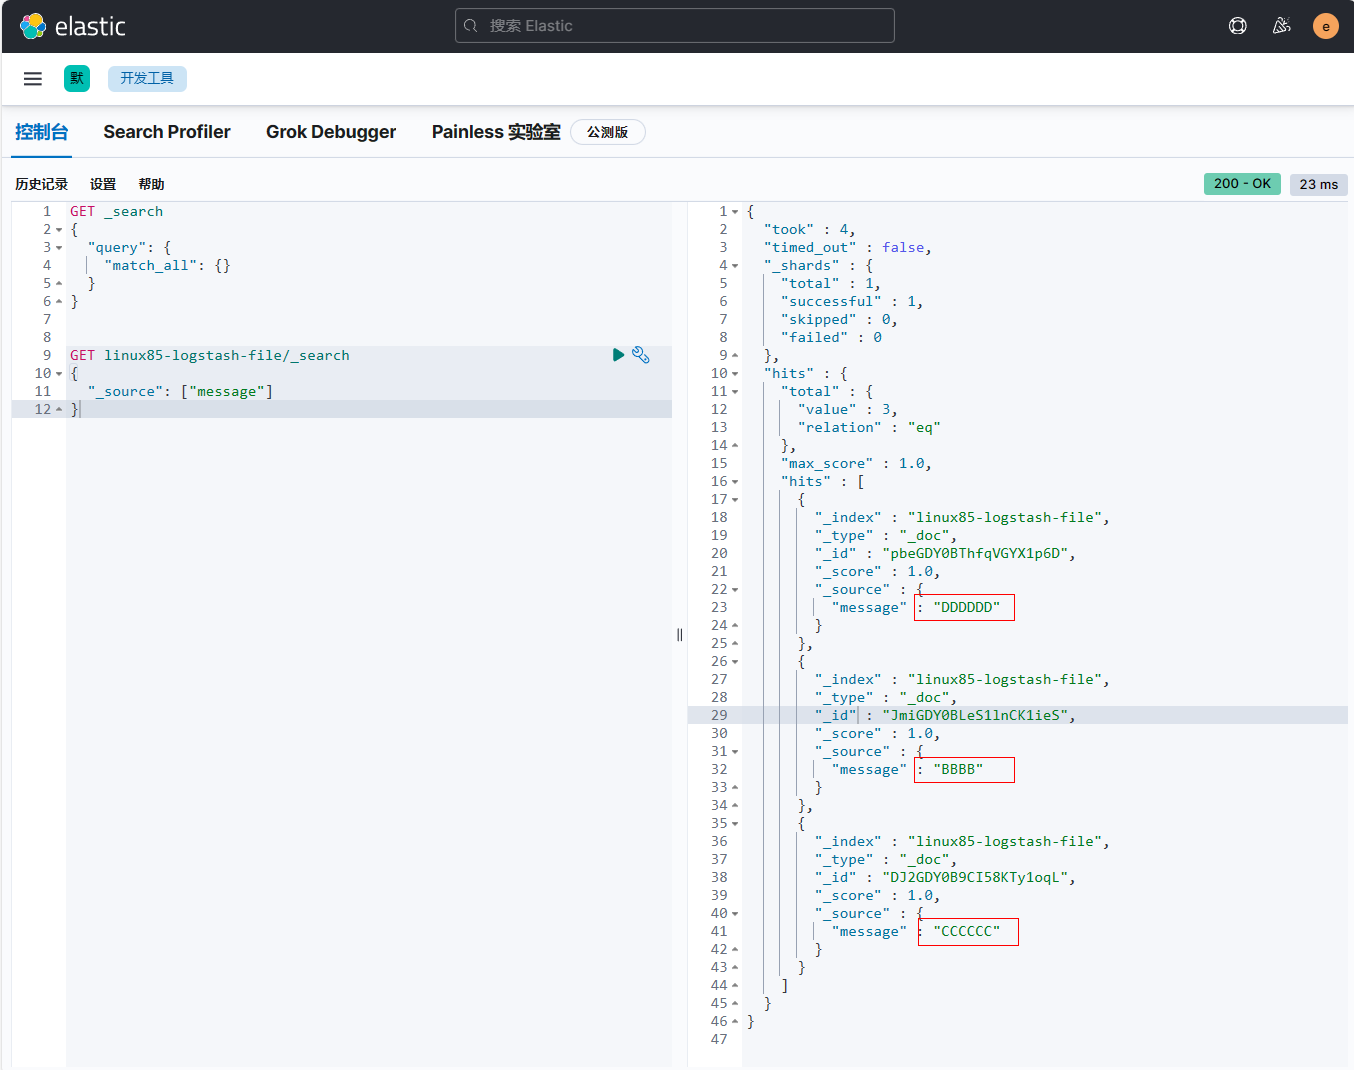Image resolution: width=1354 pixels, height=1070 pixels.
Task: Click the green space avatar badge
Action: coord(77,79)
